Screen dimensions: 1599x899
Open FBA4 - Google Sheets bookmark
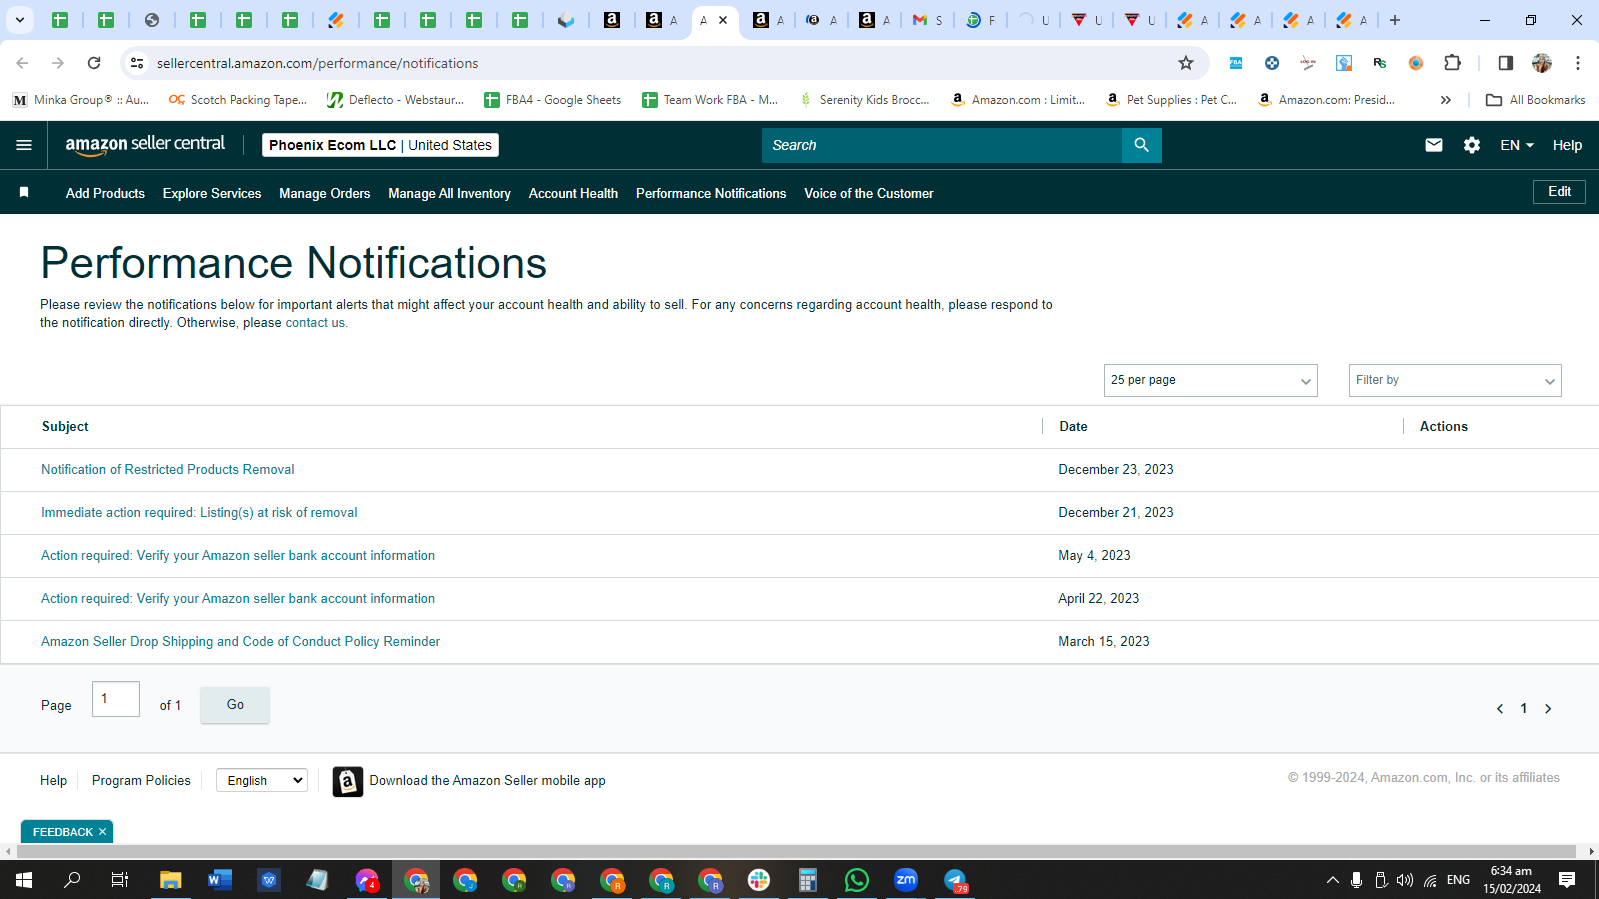[553, 100]
